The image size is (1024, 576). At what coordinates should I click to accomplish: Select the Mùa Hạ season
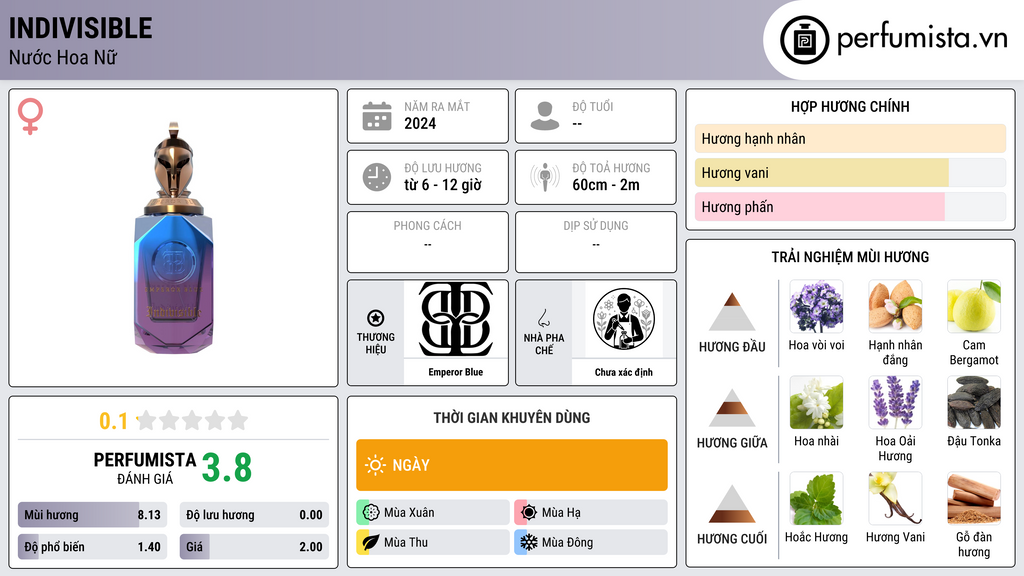[591, 513]
